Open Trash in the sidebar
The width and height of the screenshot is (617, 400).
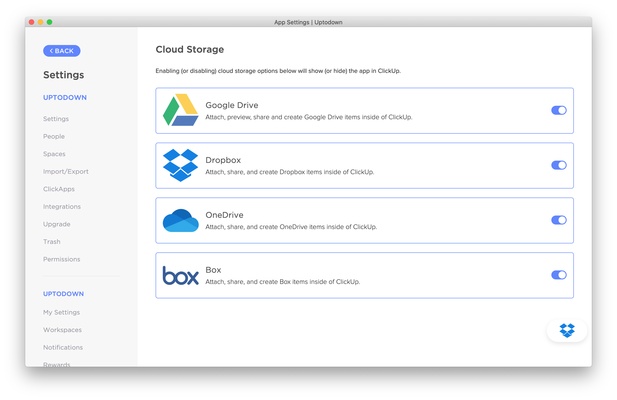tap(52, 241)
